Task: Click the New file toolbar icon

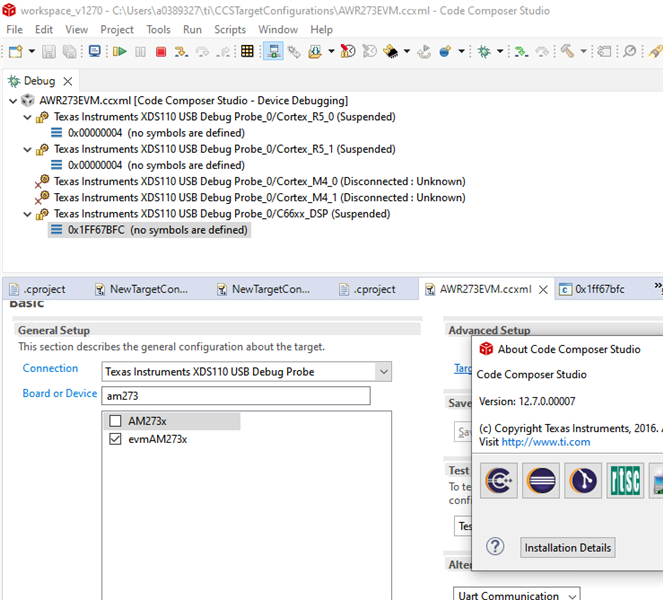Action: pos(16,52)
